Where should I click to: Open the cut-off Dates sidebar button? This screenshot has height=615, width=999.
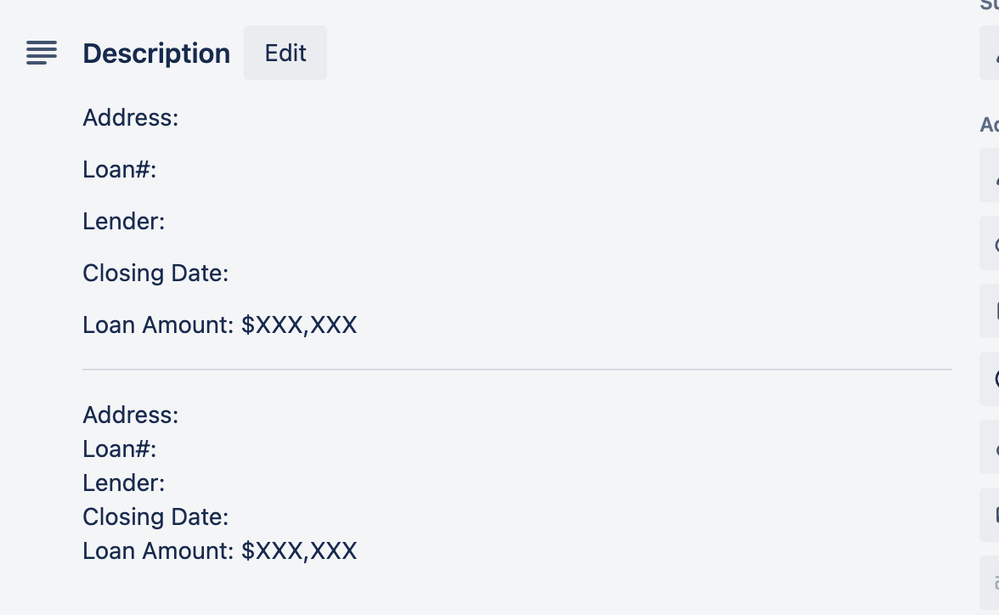(x=989, y=379)
